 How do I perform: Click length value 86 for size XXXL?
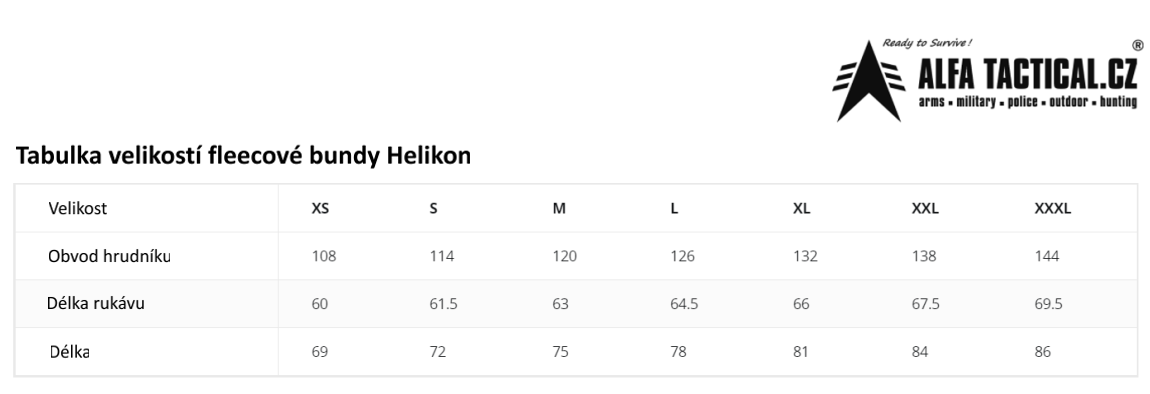(x=1042, y=352)
